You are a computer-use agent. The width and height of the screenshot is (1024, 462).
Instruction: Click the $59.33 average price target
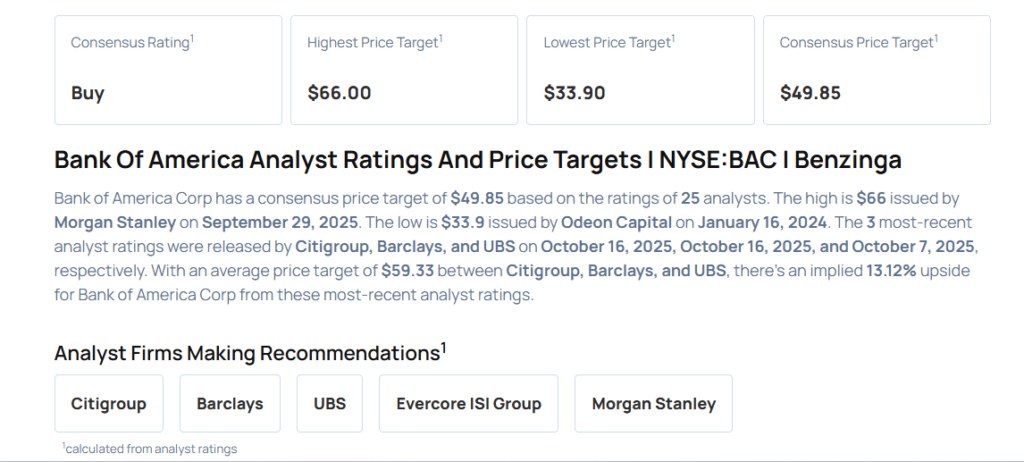tap(408, 270)
